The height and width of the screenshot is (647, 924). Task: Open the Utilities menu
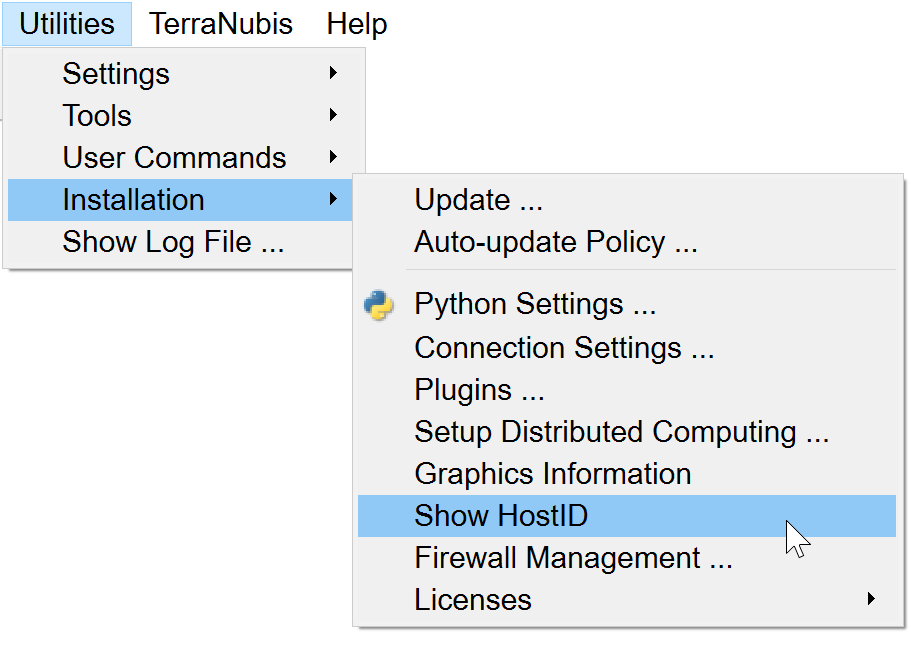coord(67,24)
